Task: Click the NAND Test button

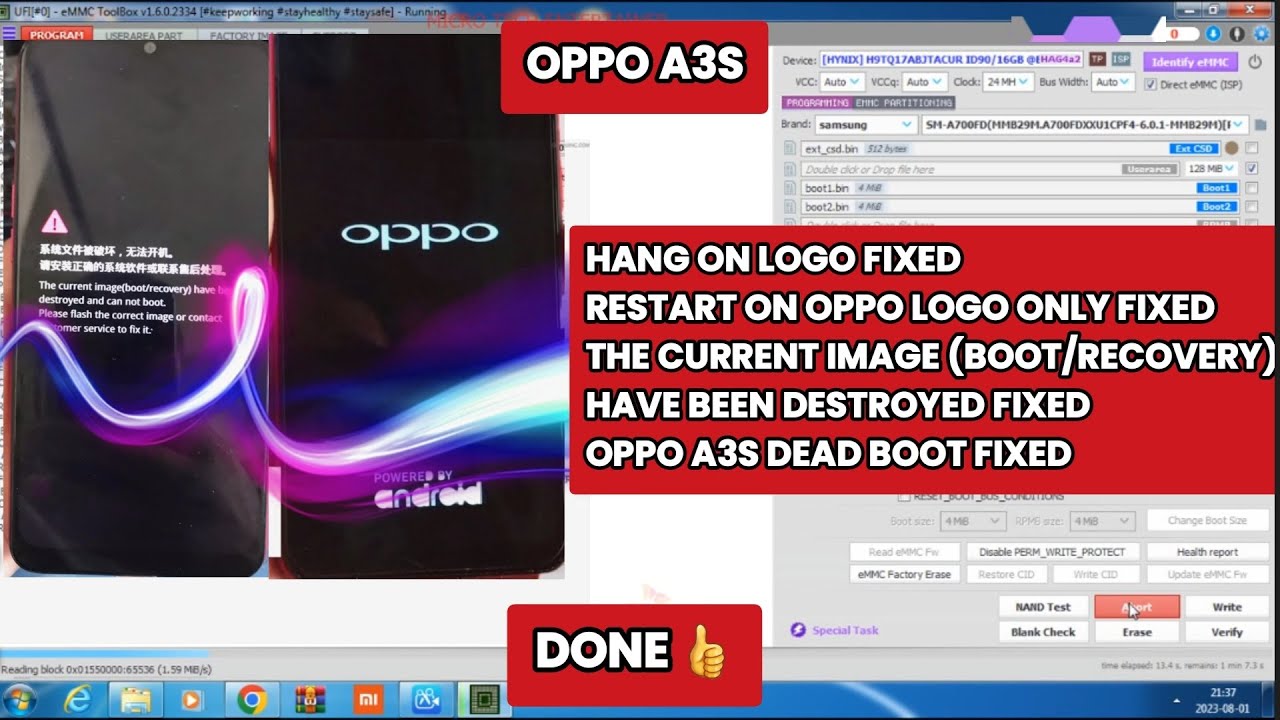Action: pos(1043,607)
